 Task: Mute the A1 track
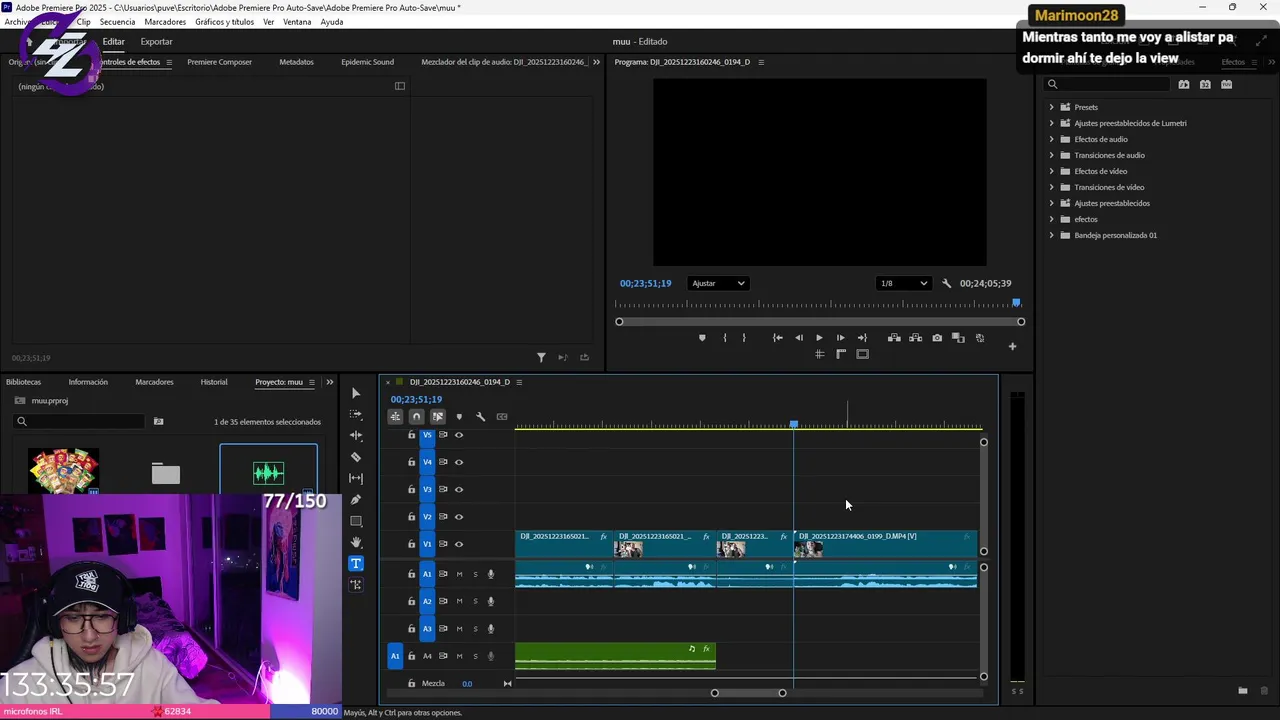click(x=460, y=574)
